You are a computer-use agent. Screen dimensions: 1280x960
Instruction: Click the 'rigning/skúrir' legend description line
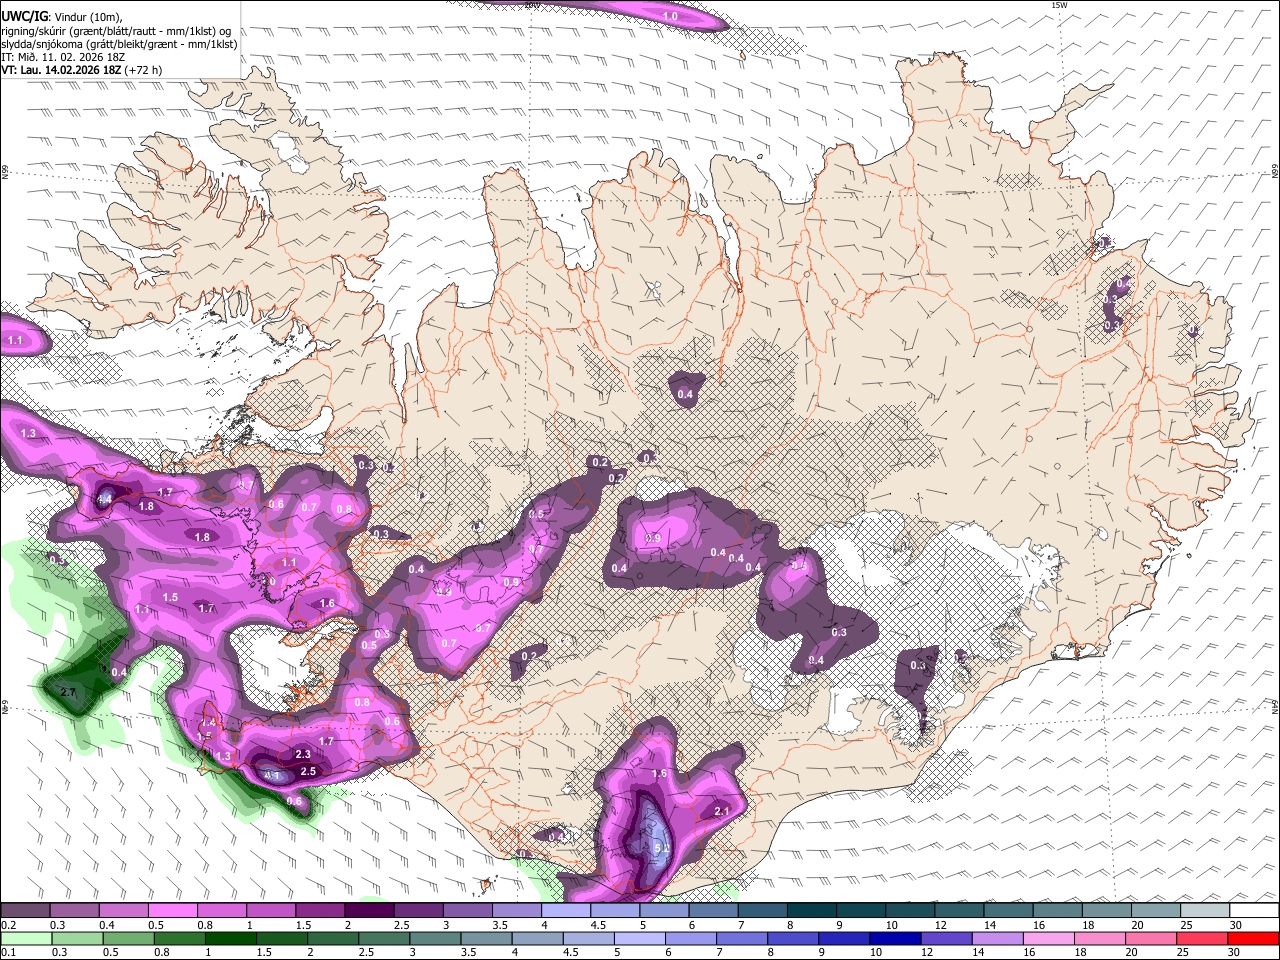point(116,31)
